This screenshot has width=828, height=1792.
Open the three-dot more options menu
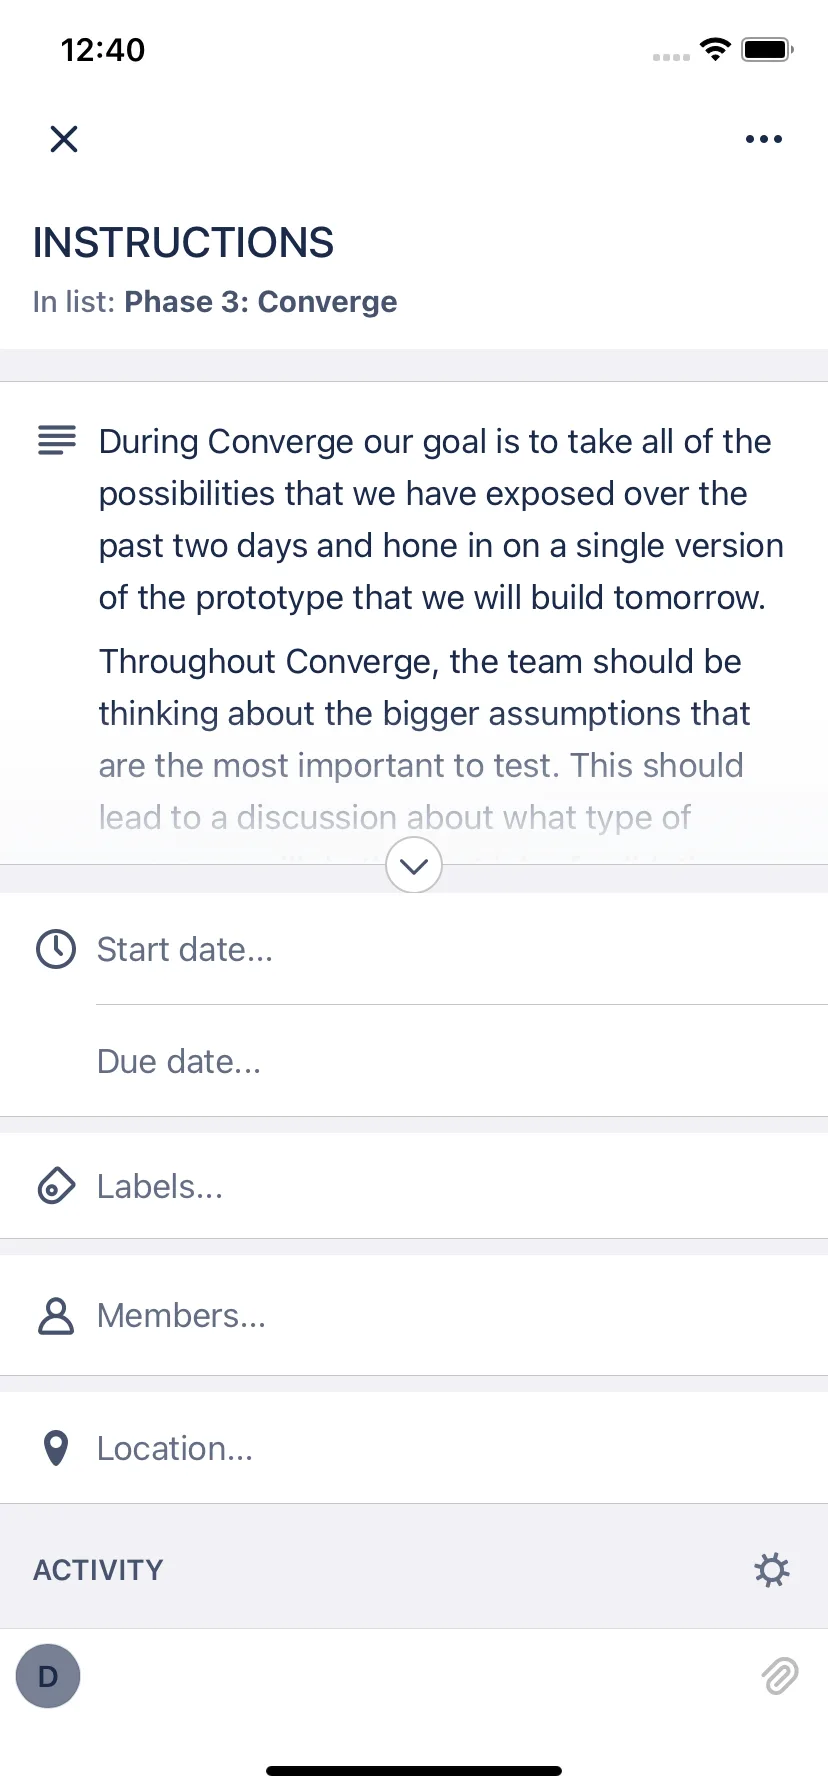764,139
